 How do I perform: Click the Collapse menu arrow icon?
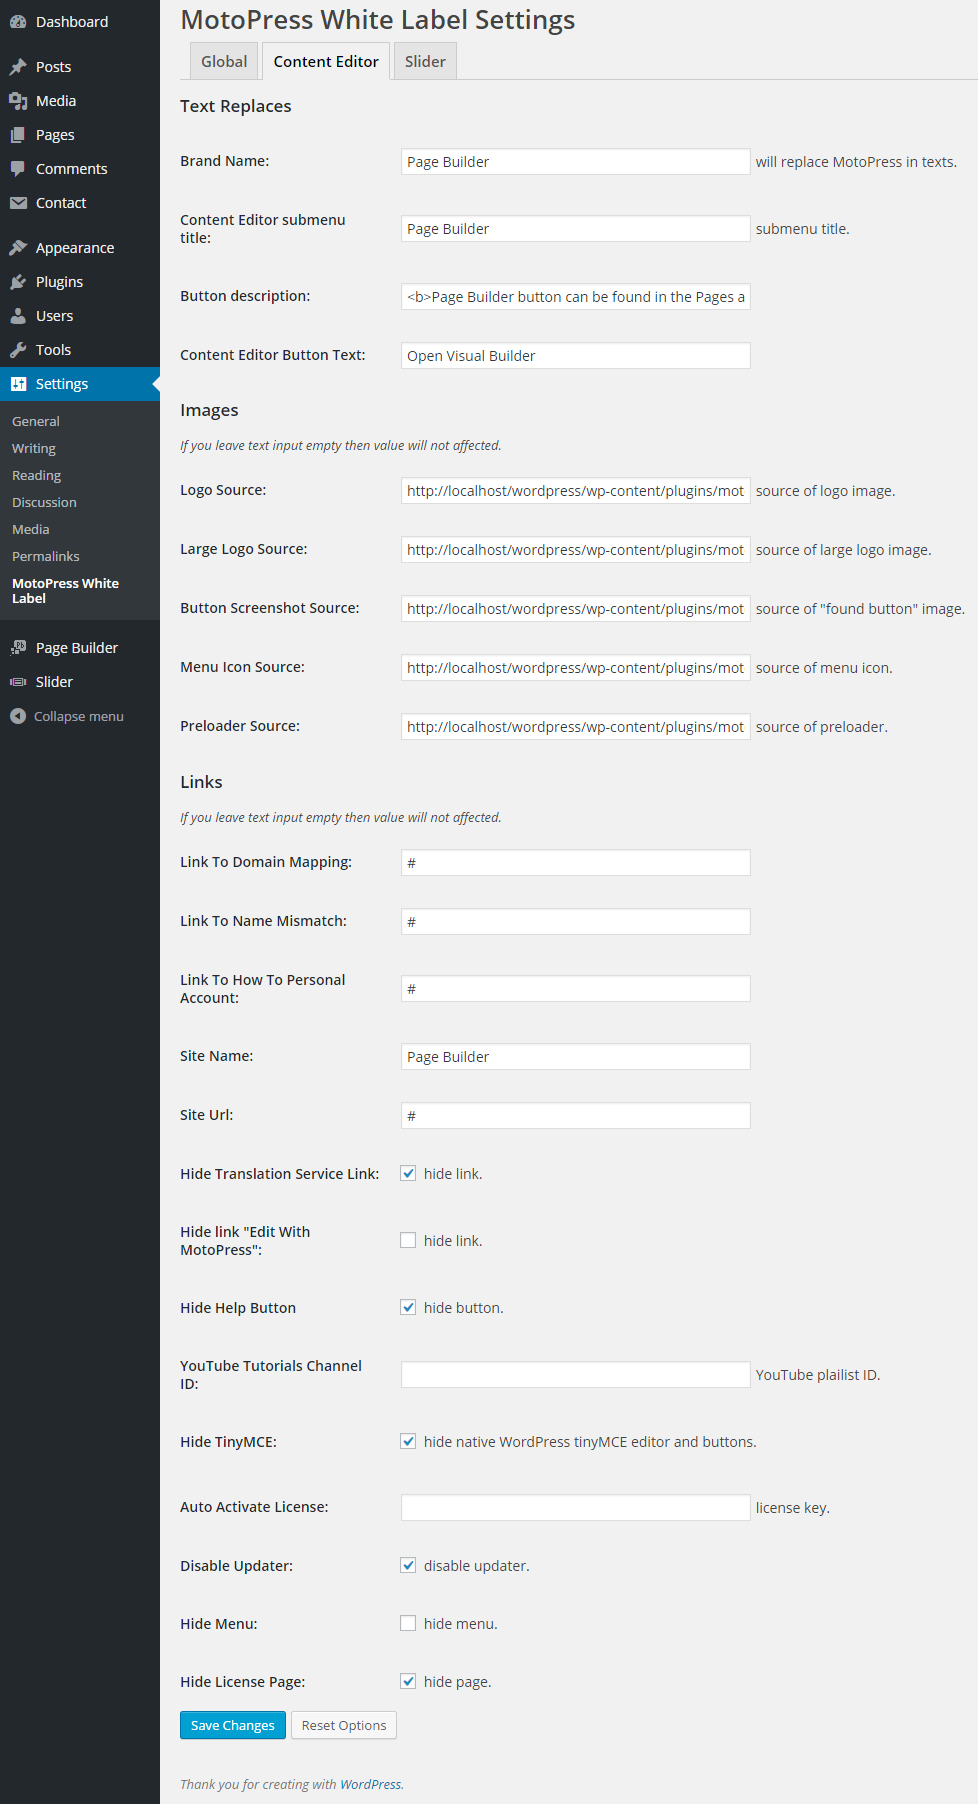[x=18, y=716]
